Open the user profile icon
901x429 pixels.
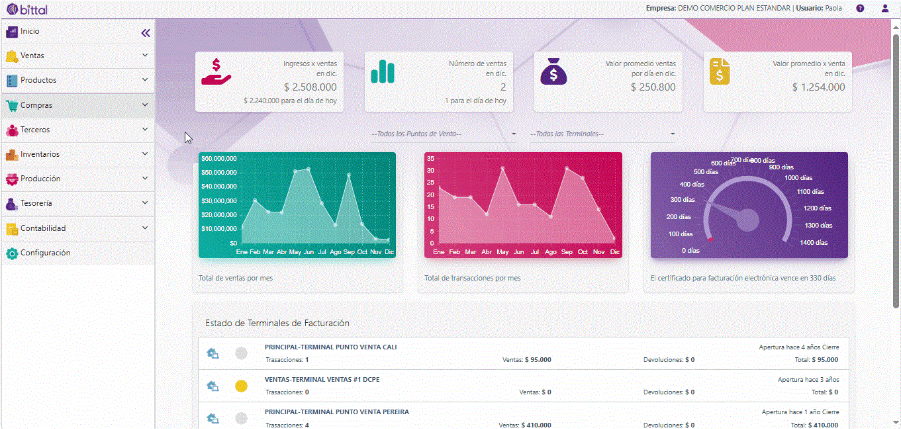[885, 8]
